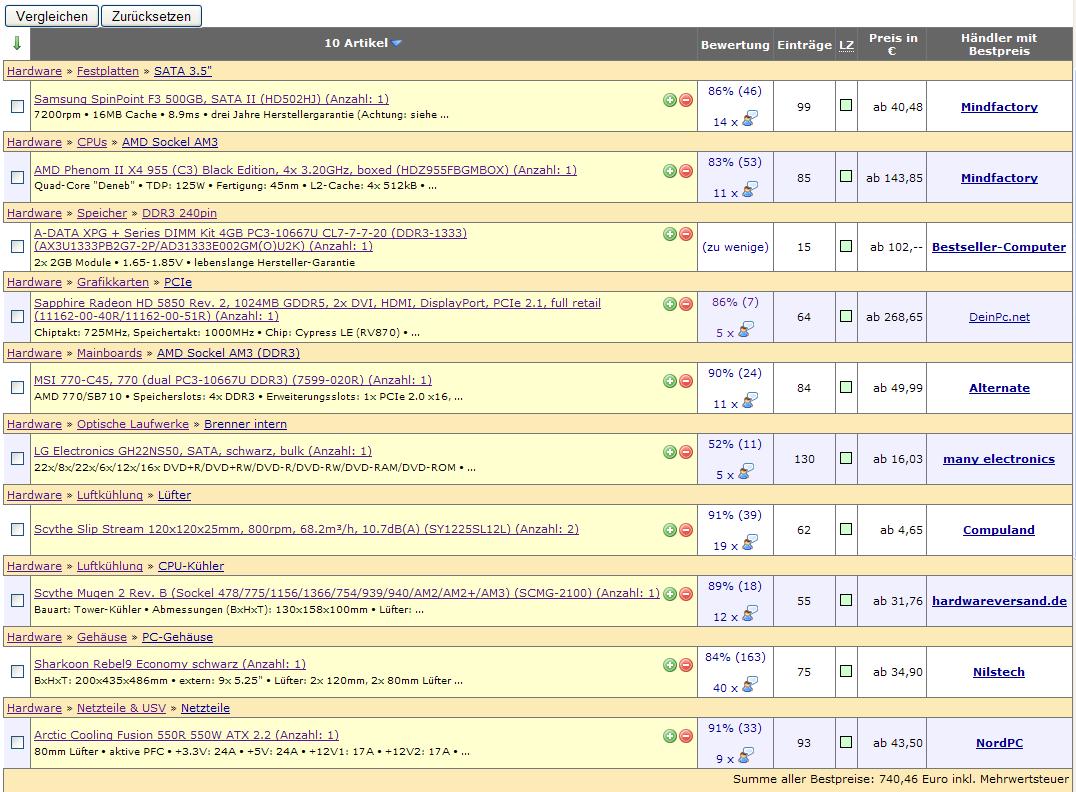
Task: Click price 'ab 268,65' for Sapphire Radeon
Action: tap(894, 317)
